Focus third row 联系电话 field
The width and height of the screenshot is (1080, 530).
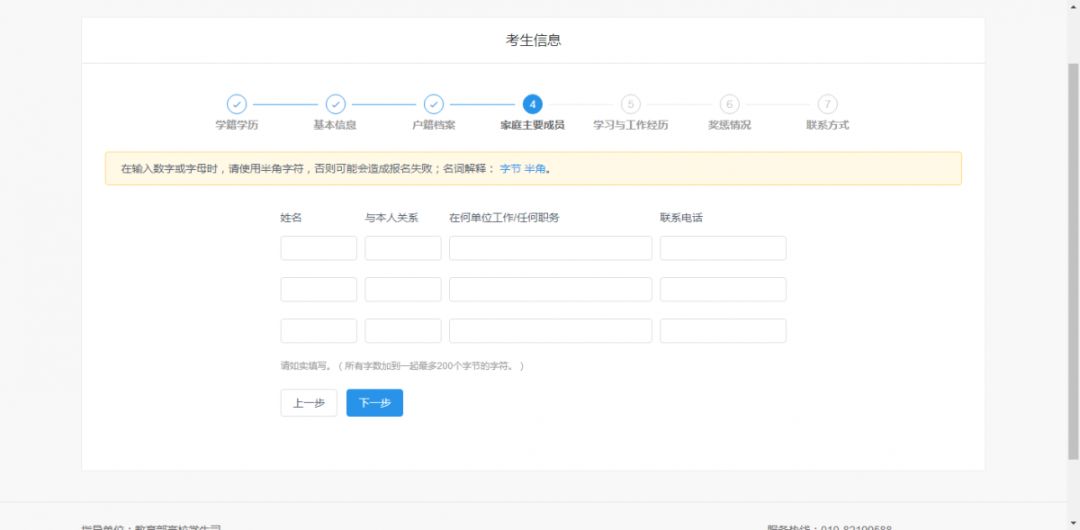723,331
